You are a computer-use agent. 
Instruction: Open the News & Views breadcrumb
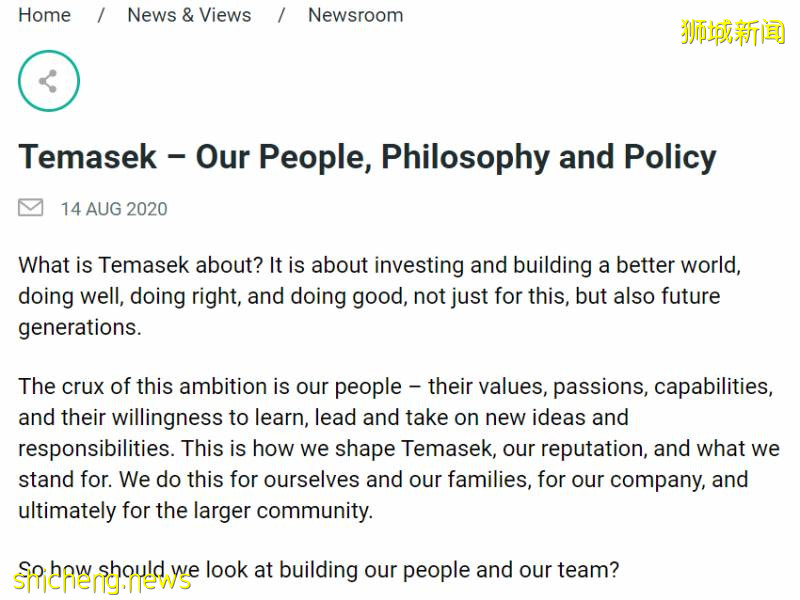tap(189, 15)
